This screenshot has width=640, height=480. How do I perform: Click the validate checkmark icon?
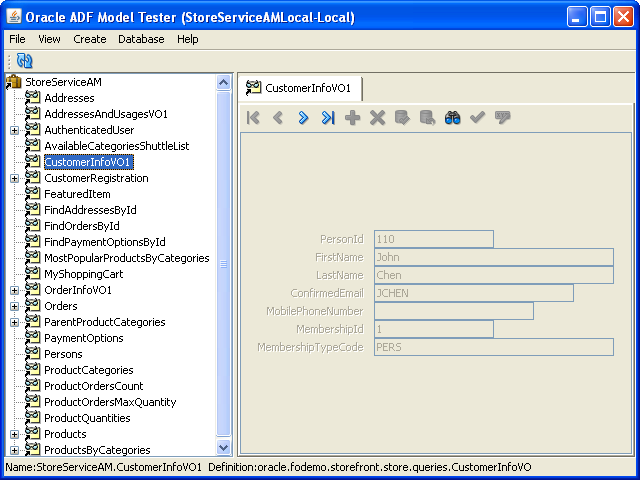[x=477, y=118]
